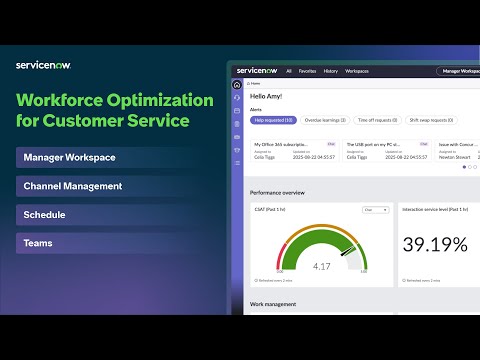The height and width of the screenshot is (360, 480).
Task: Click the home breadcrumb icon
Action: (248, 83)
